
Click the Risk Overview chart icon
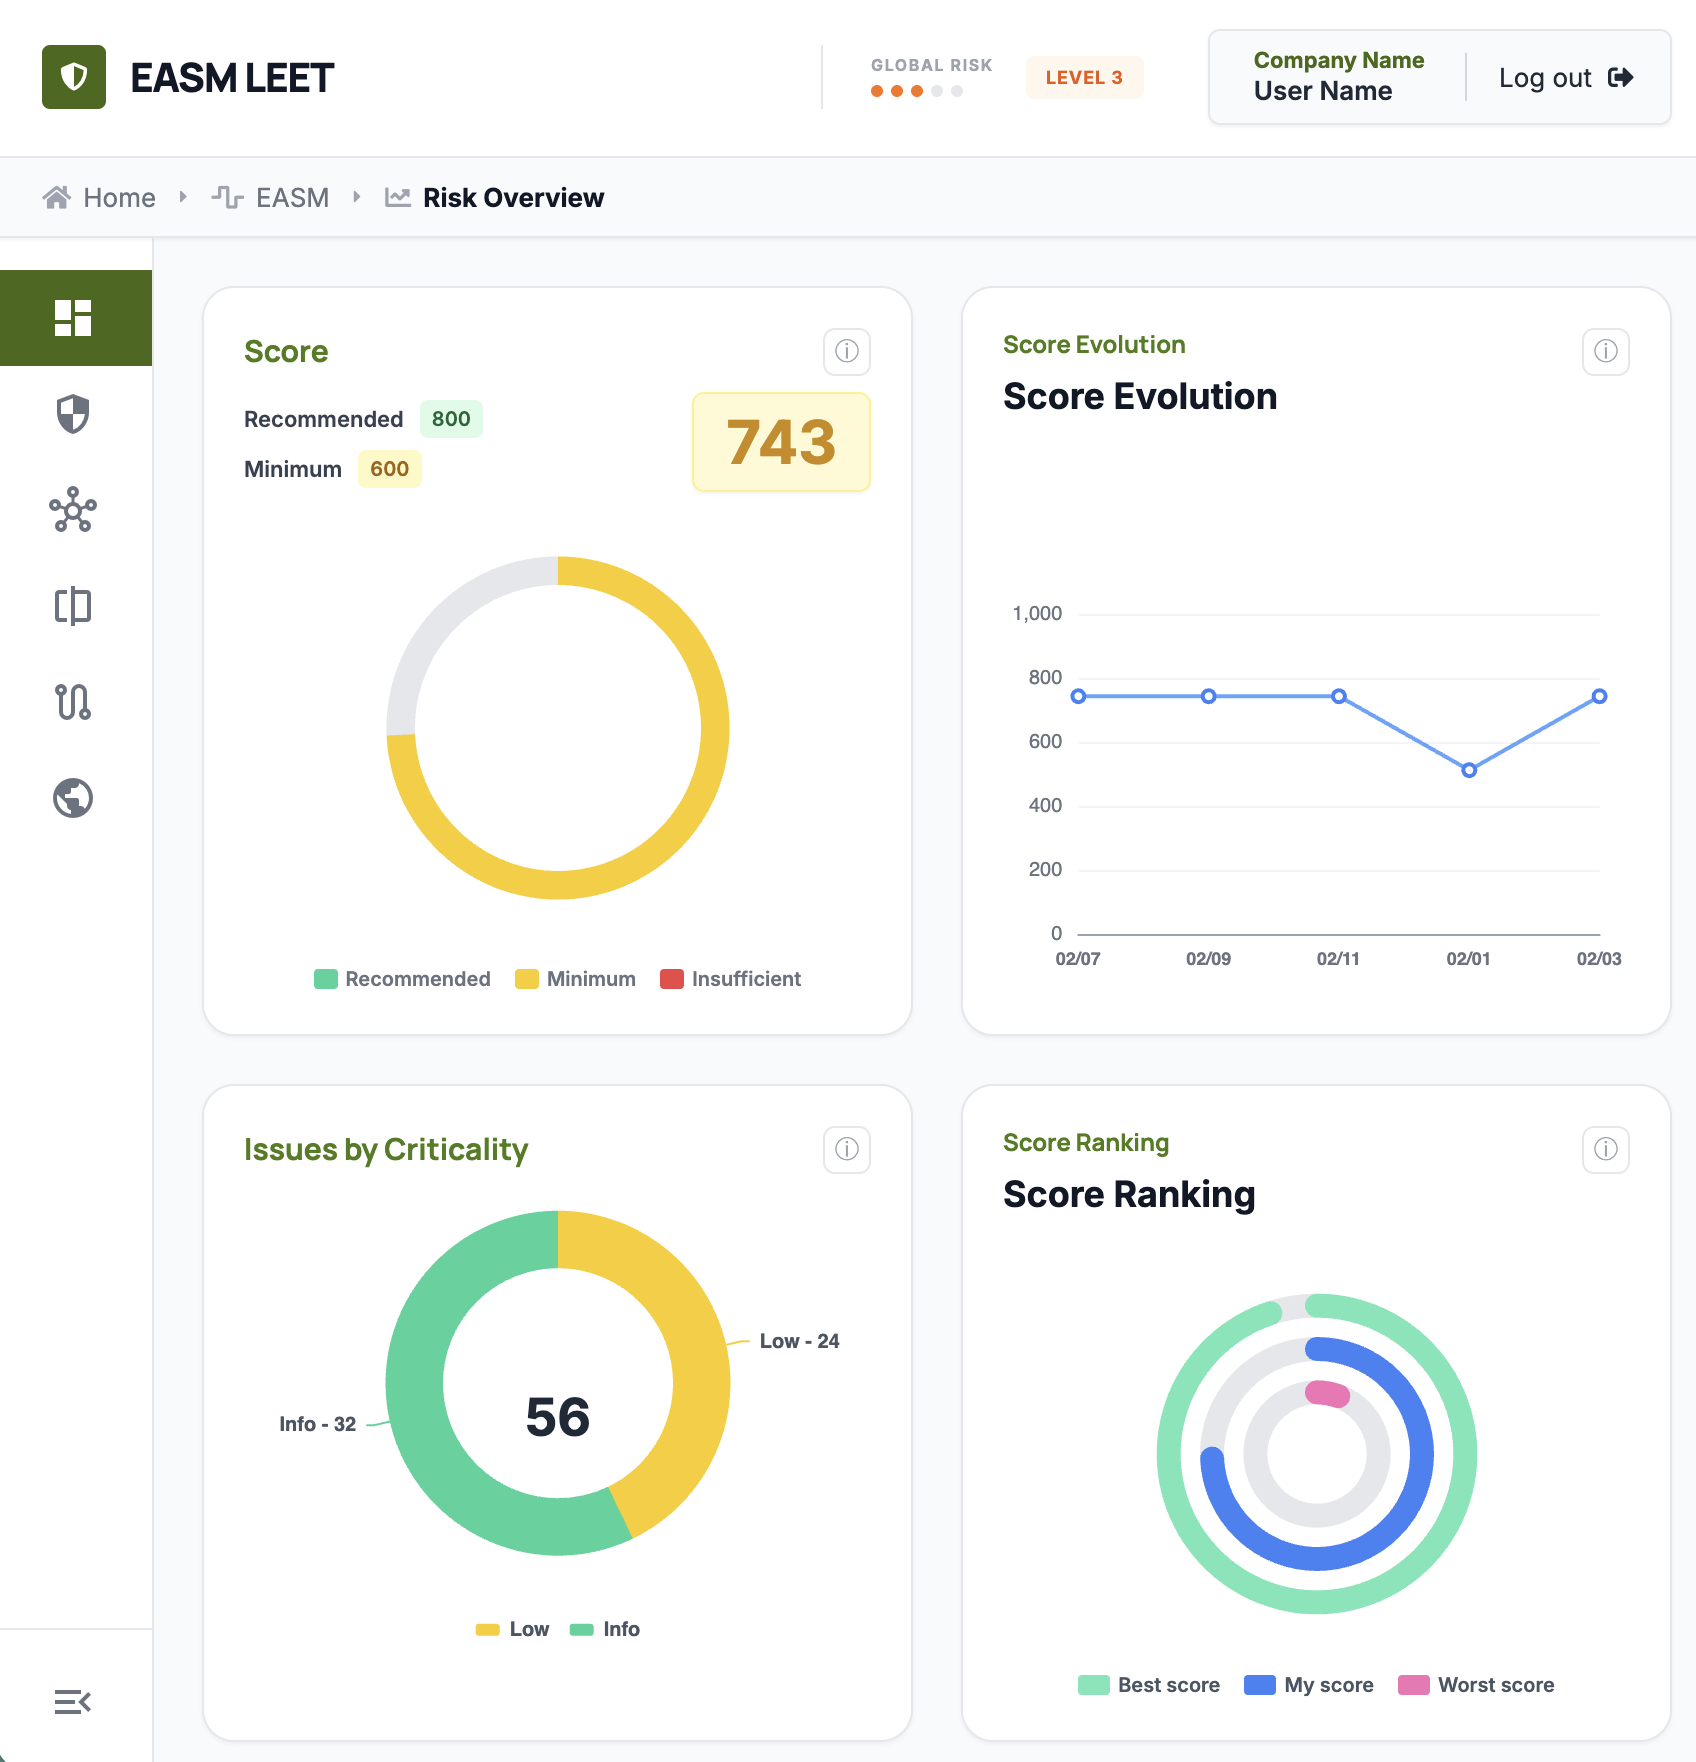tap(398, 198)
